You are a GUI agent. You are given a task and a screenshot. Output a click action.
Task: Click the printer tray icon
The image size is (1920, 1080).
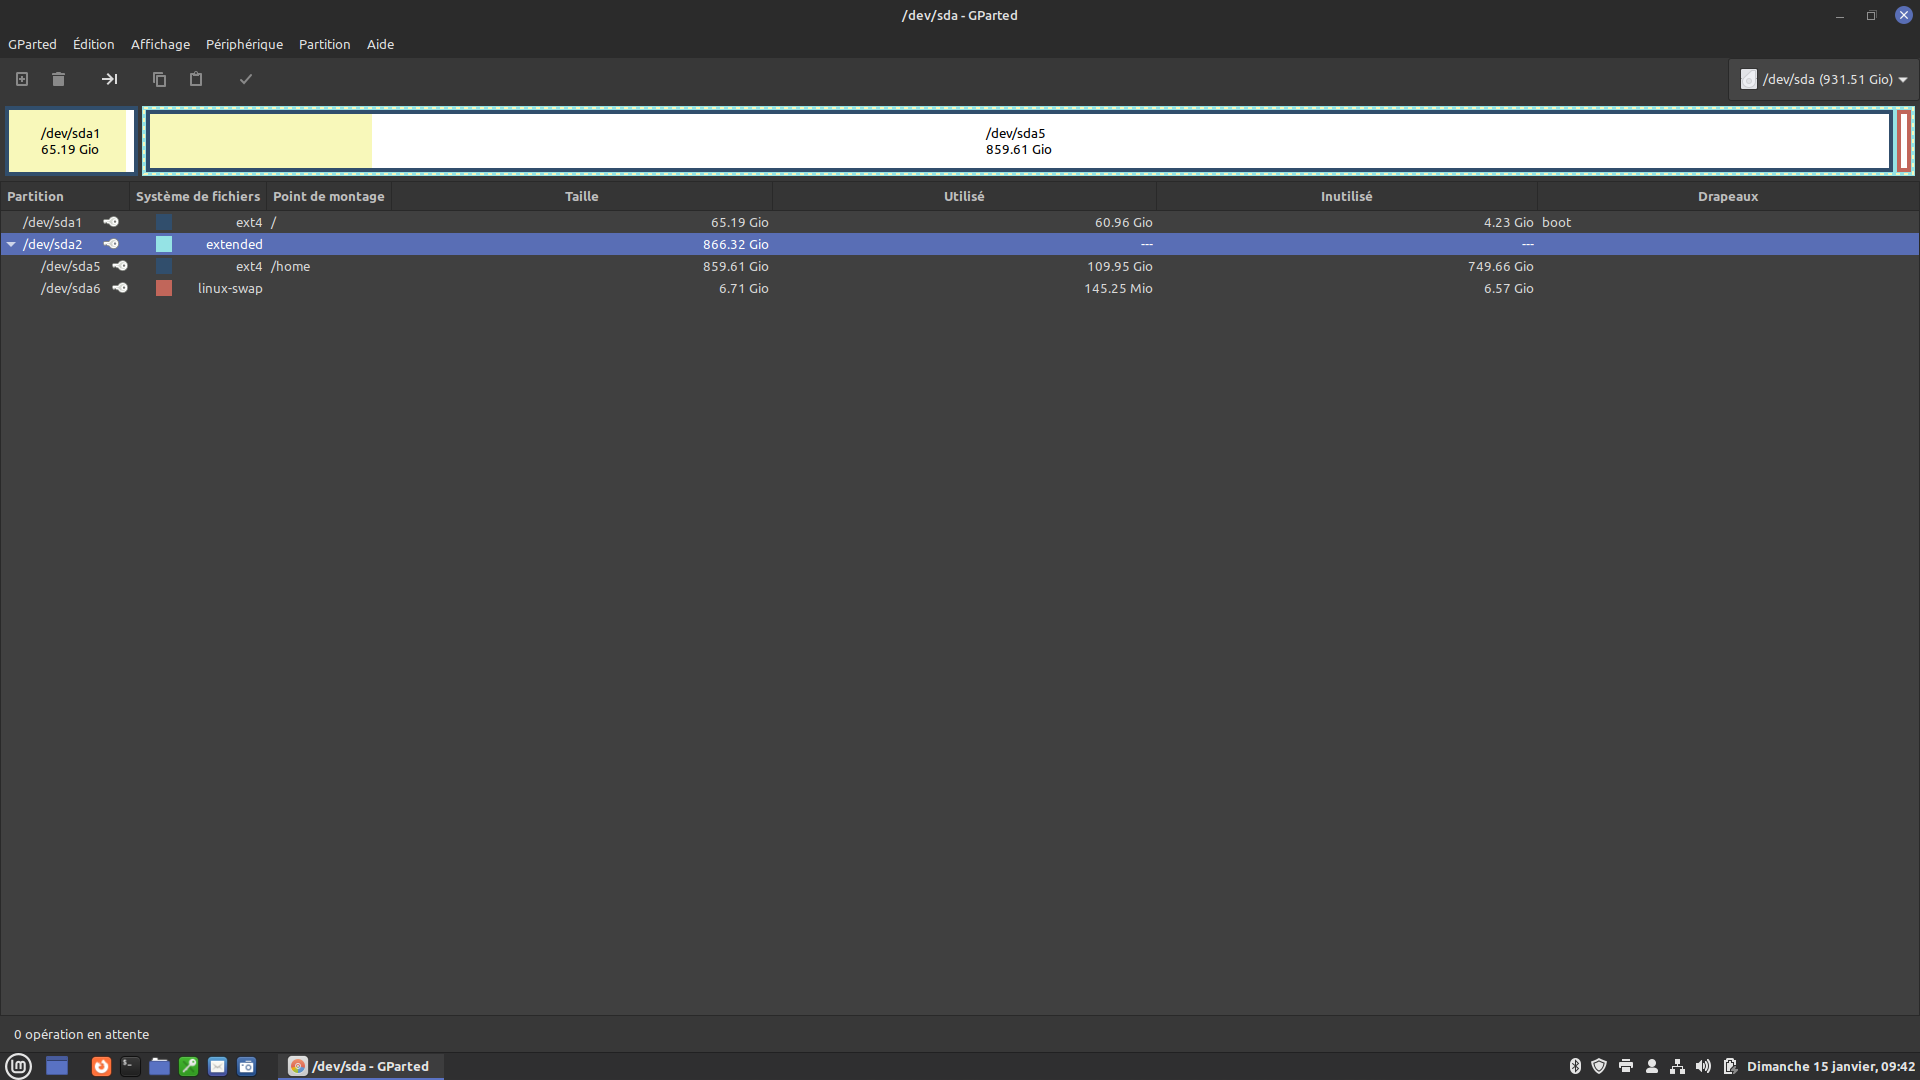[1626, 1066]
